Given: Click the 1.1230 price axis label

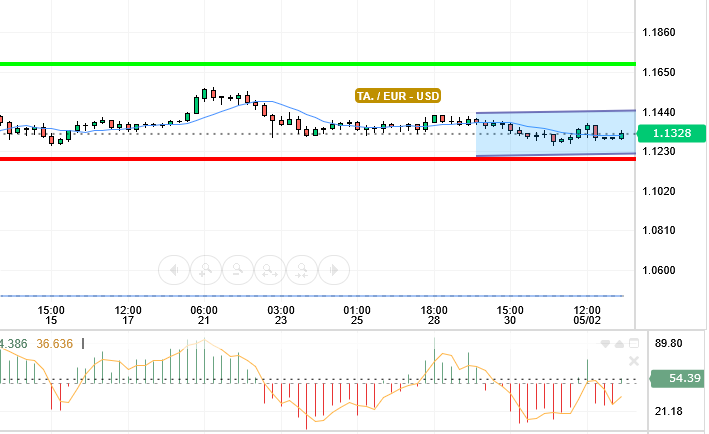Looking at the screenshot, I should [x=659, y=151].
